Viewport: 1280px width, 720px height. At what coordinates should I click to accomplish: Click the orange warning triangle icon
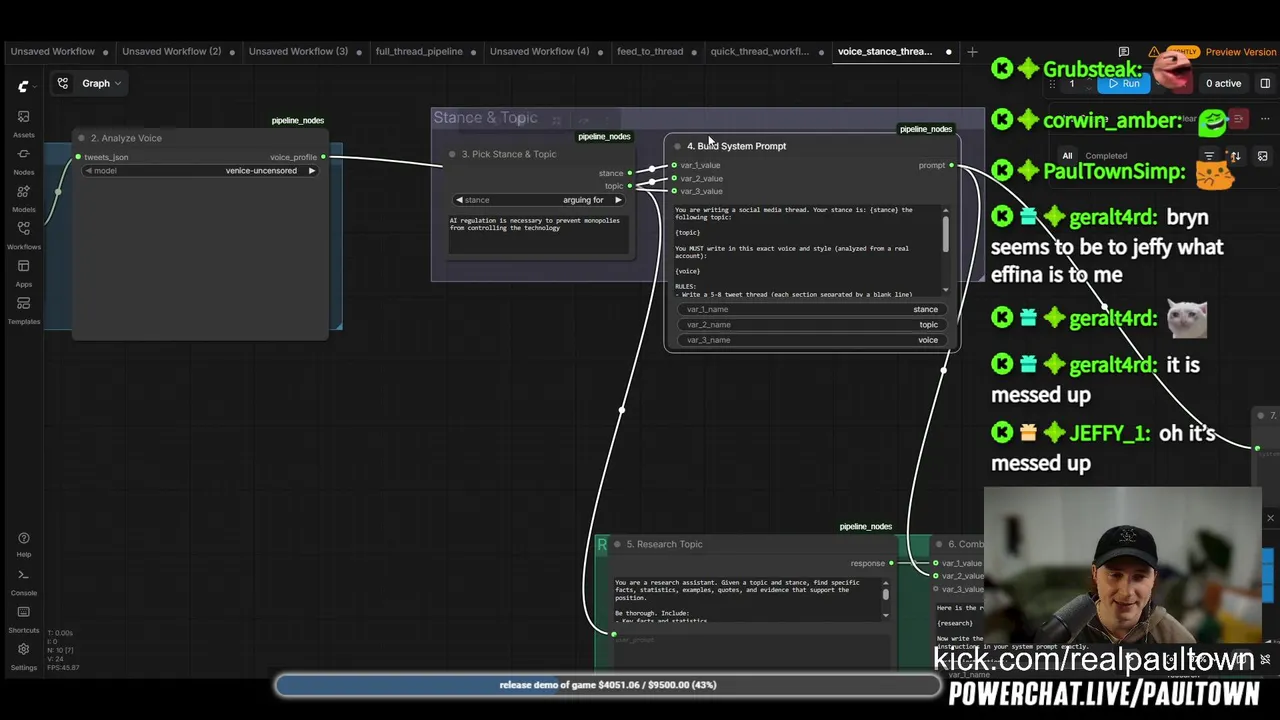click(1154, 52)
